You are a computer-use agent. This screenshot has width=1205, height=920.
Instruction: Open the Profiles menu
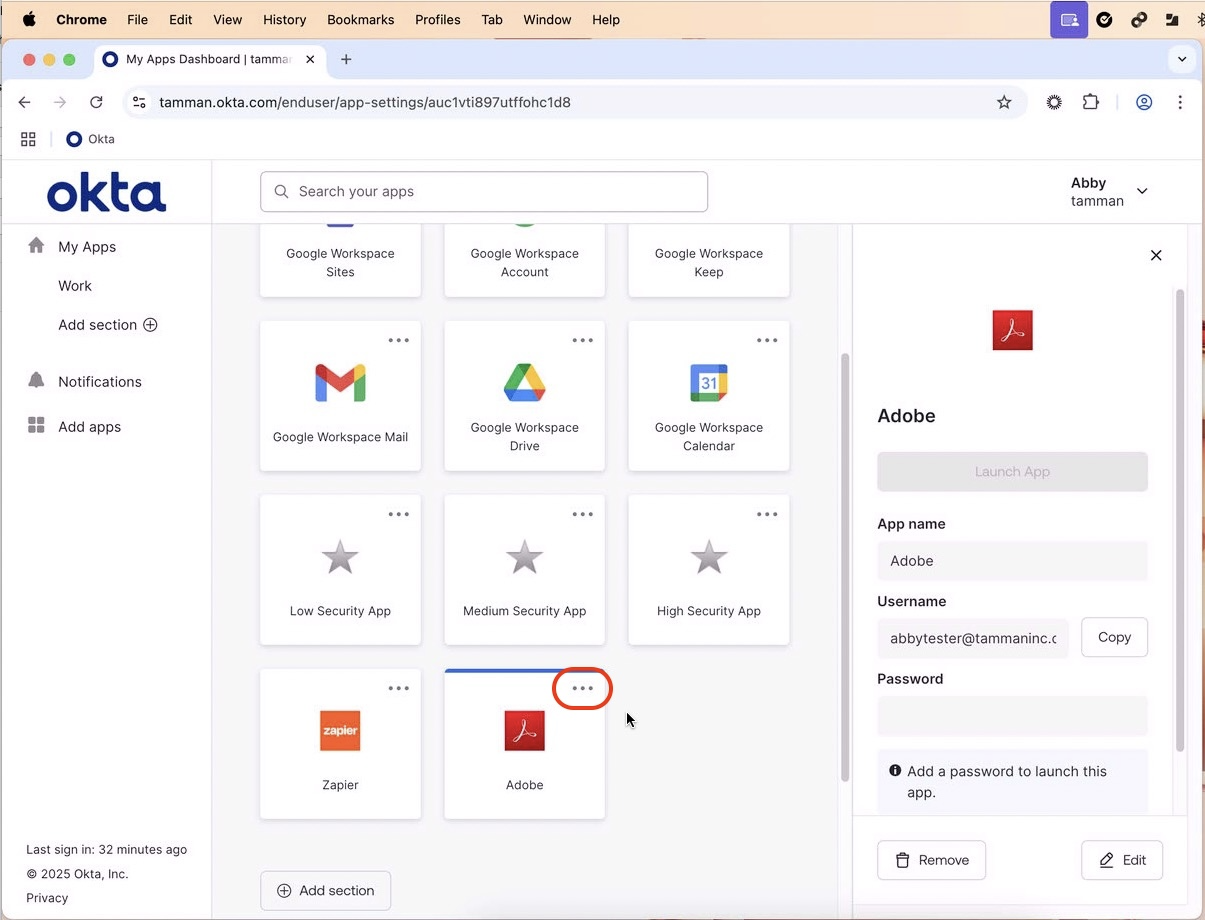pyautogui.click(x=438, y=19)
